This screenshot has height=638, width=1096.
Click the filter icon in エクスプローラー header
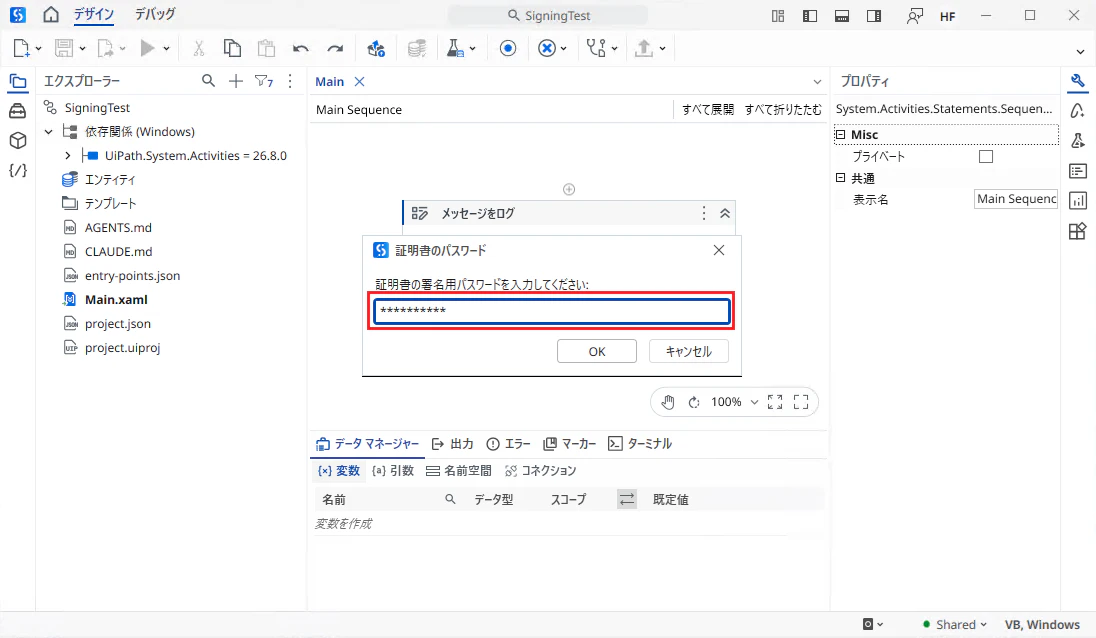pos(264,81)
